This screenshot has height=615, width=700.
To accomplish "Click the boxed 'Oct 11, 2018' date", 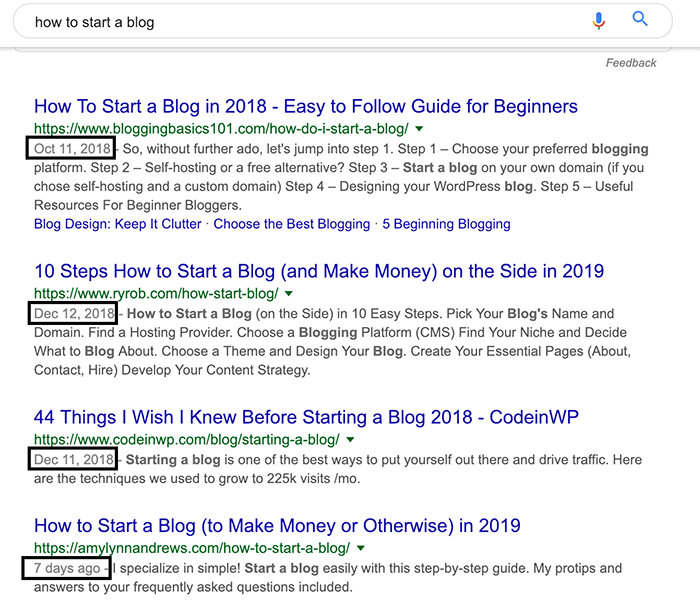I will click(71, 148).
